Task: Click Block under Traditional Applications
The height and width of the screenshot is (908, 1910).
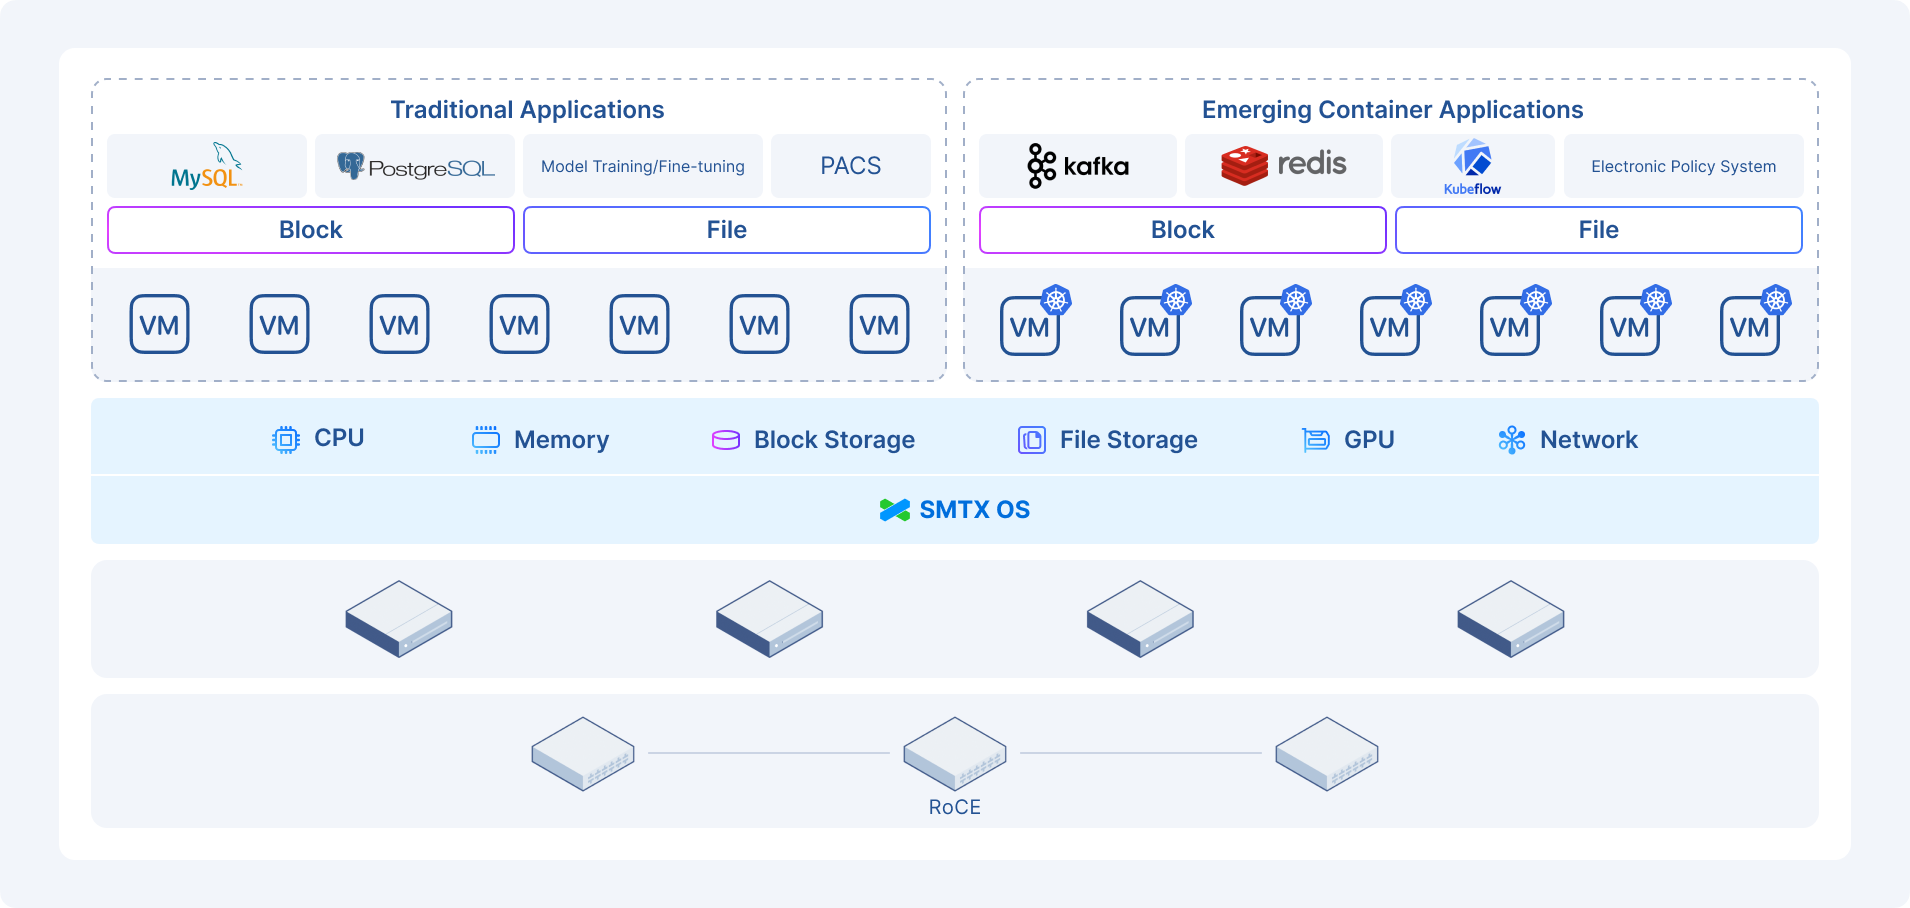Action: [x=311, y=230]
